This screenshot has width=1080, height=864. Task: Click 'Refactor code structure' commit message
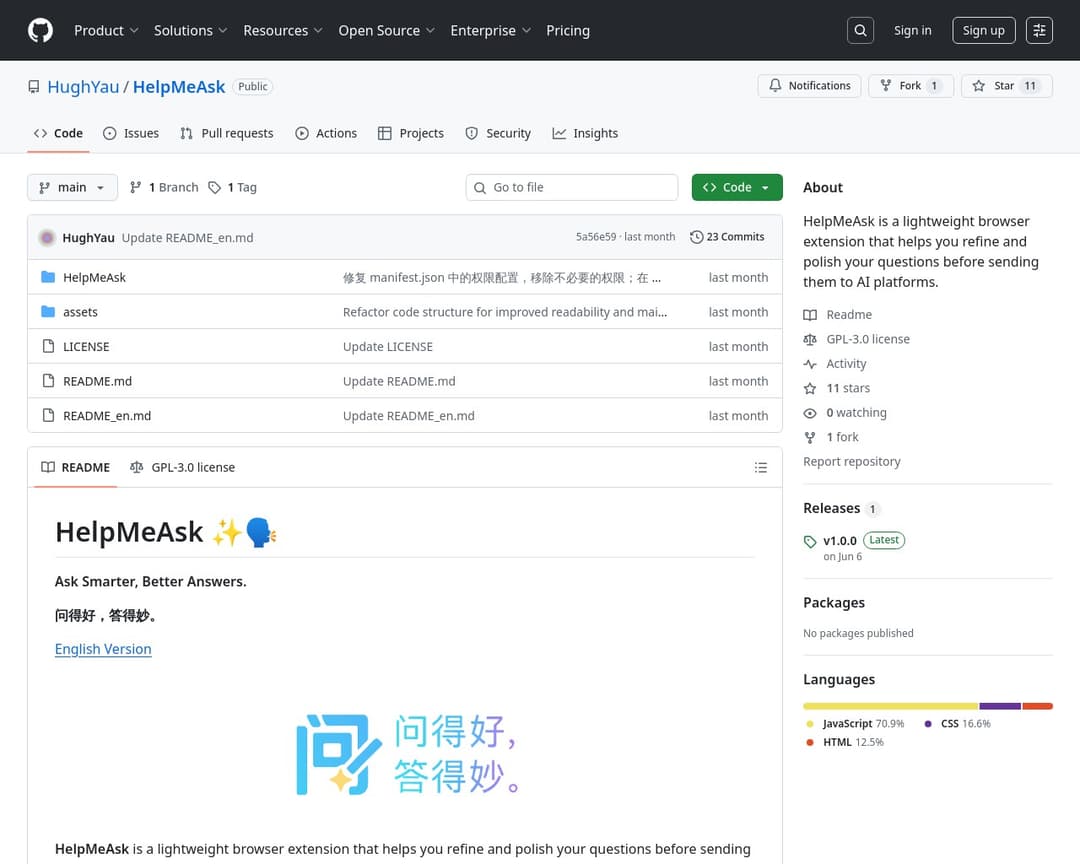[x=505, y=312]
